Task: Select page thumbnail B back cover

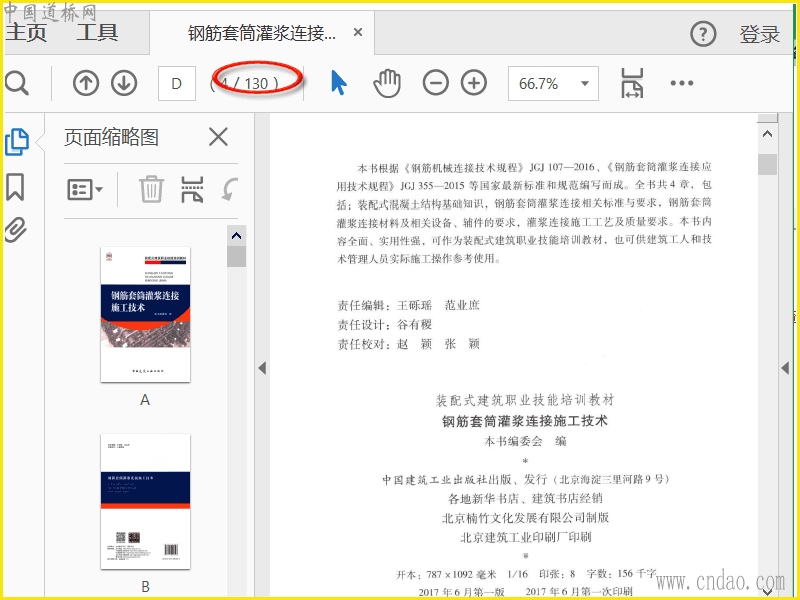Action: (x=145, y=502)
